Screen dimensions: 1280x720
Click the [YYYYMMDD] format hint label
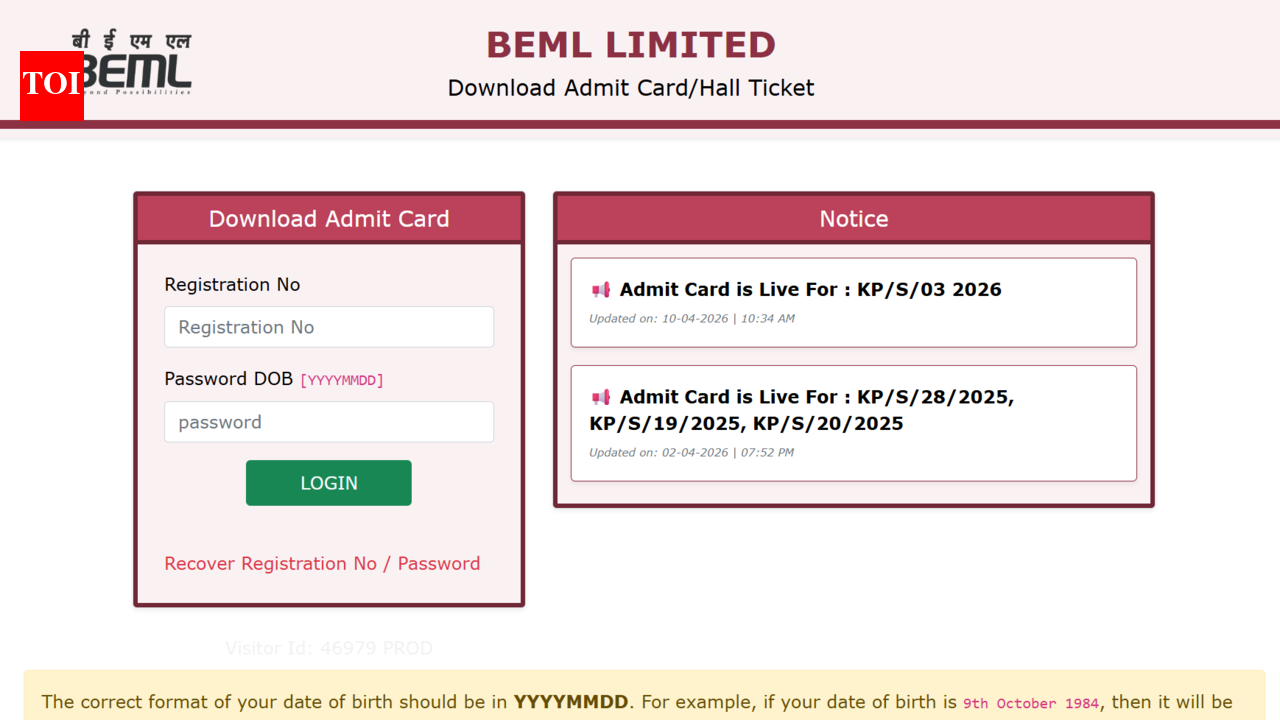[341, 380]
